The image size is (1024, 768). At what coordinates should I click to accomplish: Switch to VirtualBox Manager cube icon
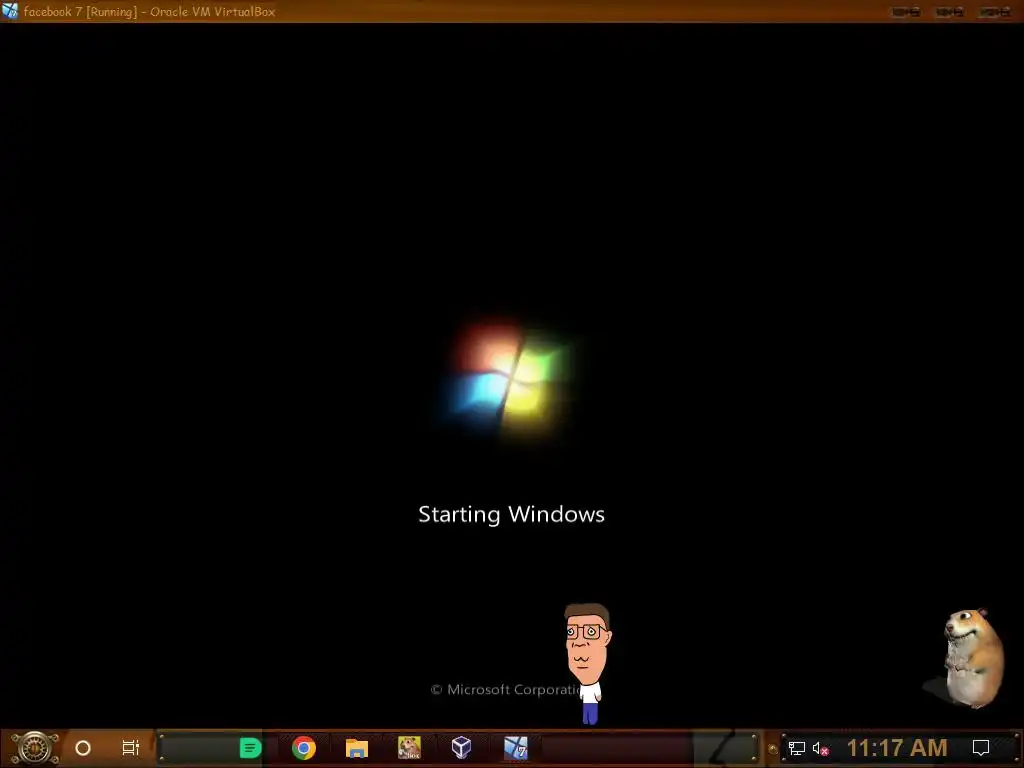pos(462,748)
